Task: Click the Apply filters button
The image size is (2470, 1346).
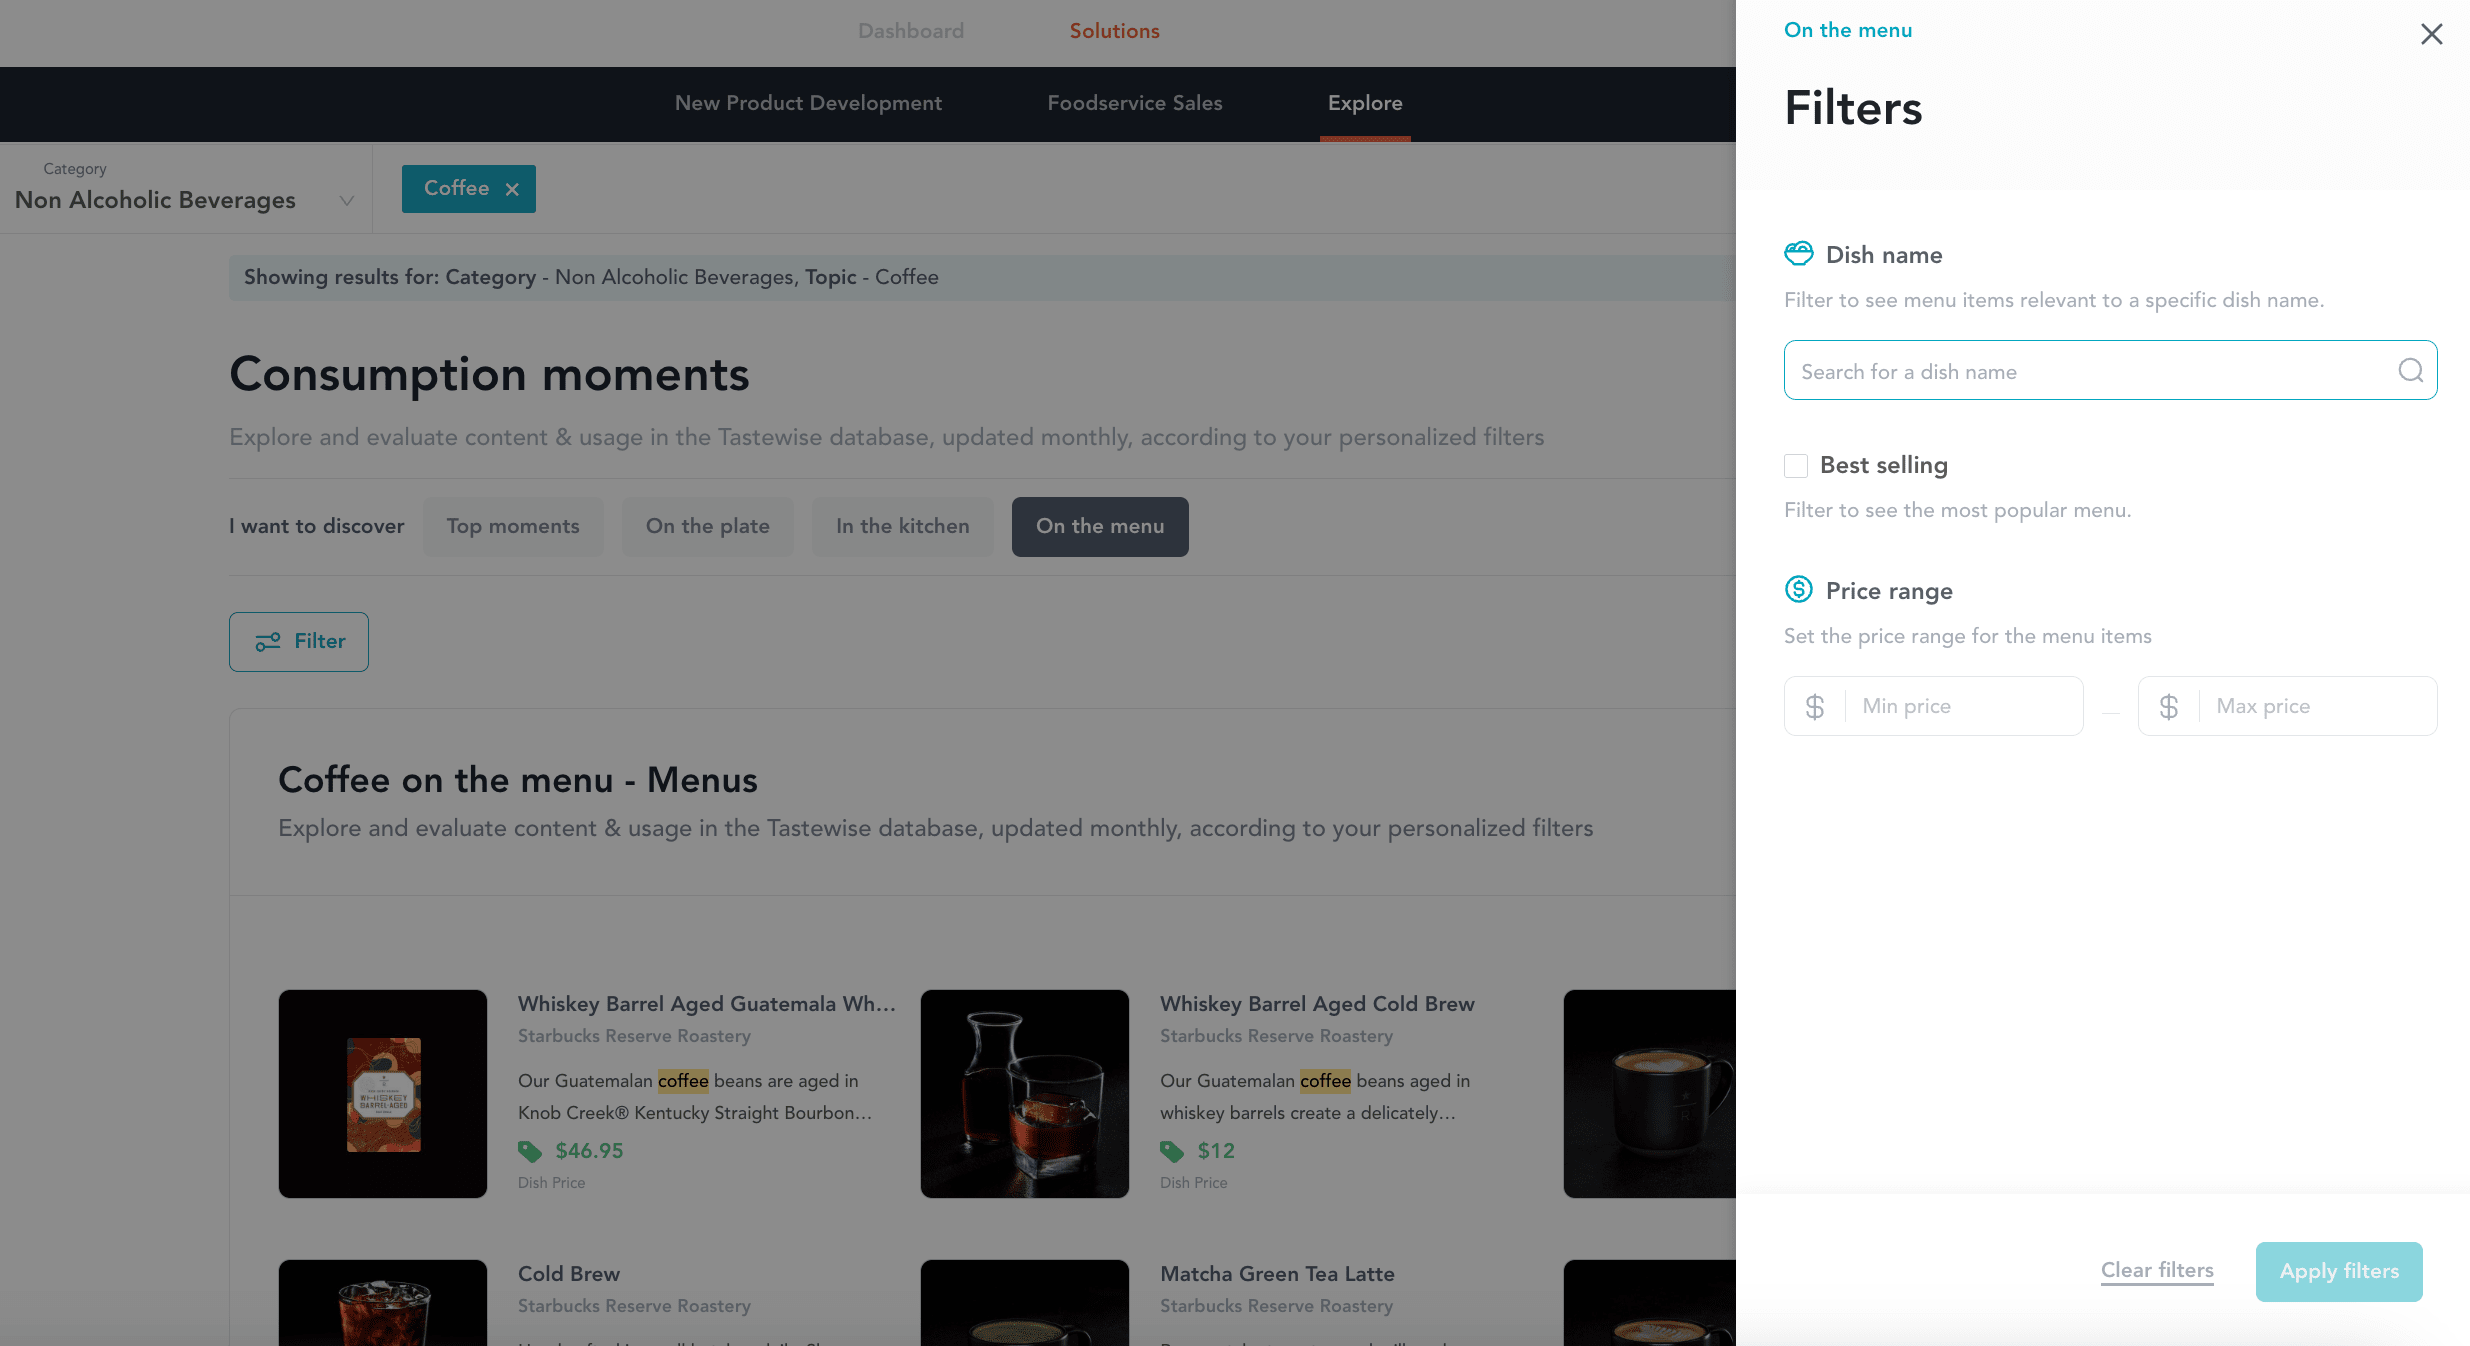Action: pos(2339,1272)
